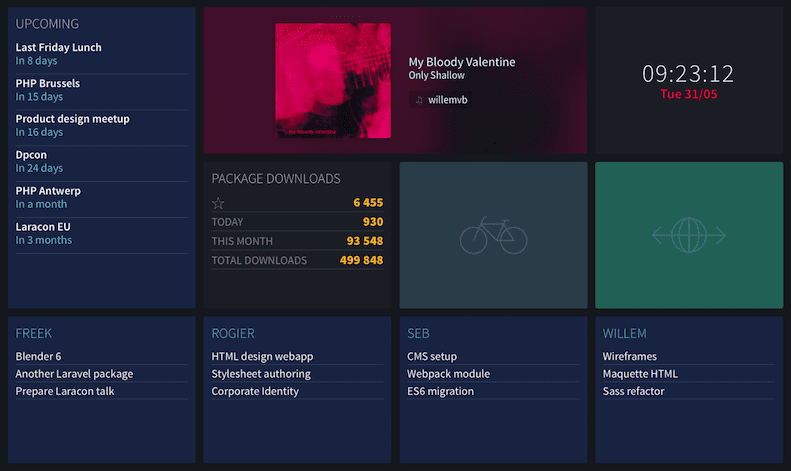Click the In 16 days label
The height and width of the screenshot is (471, 791).
click(39, 132)
